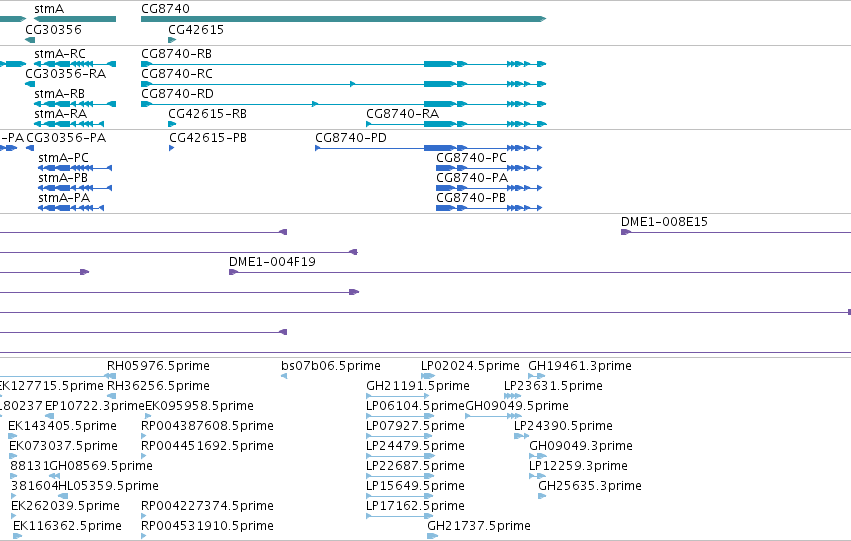Click the LP22687.5prime EST label
The image size is (851, 541).
click(415, 466)
